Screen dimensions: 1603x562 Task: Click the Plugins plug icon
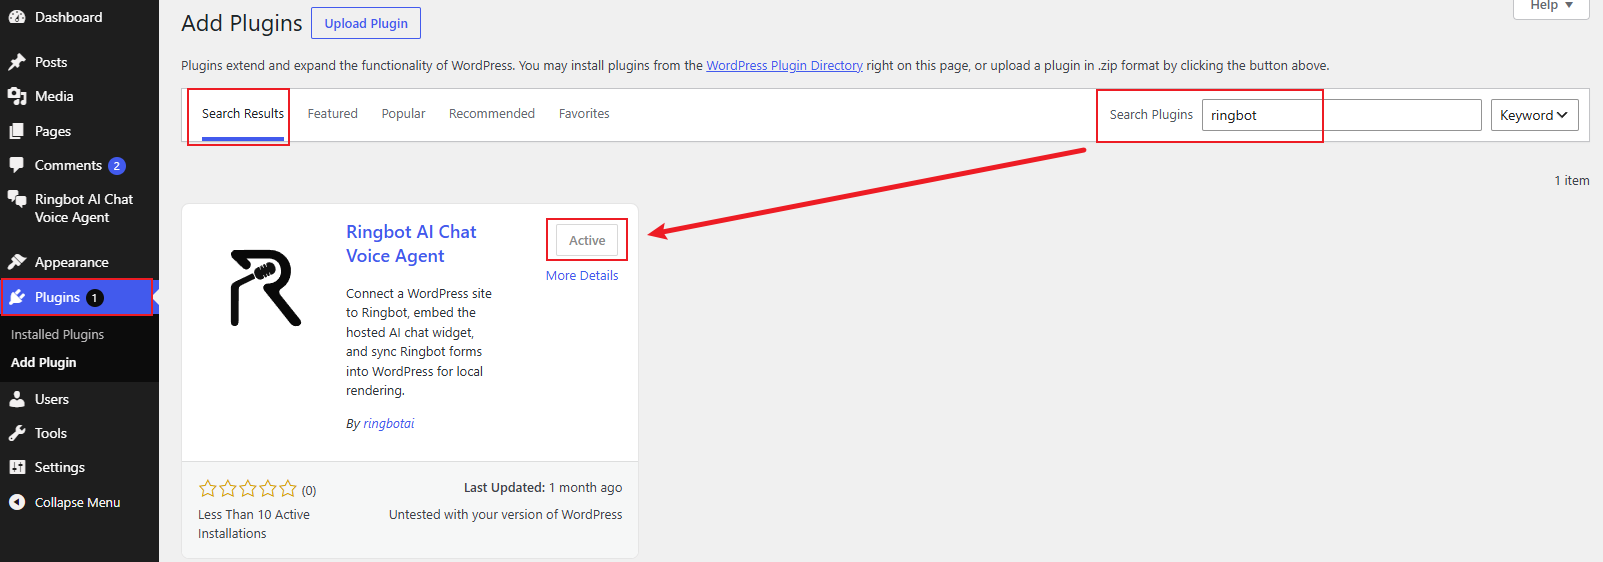17,297
